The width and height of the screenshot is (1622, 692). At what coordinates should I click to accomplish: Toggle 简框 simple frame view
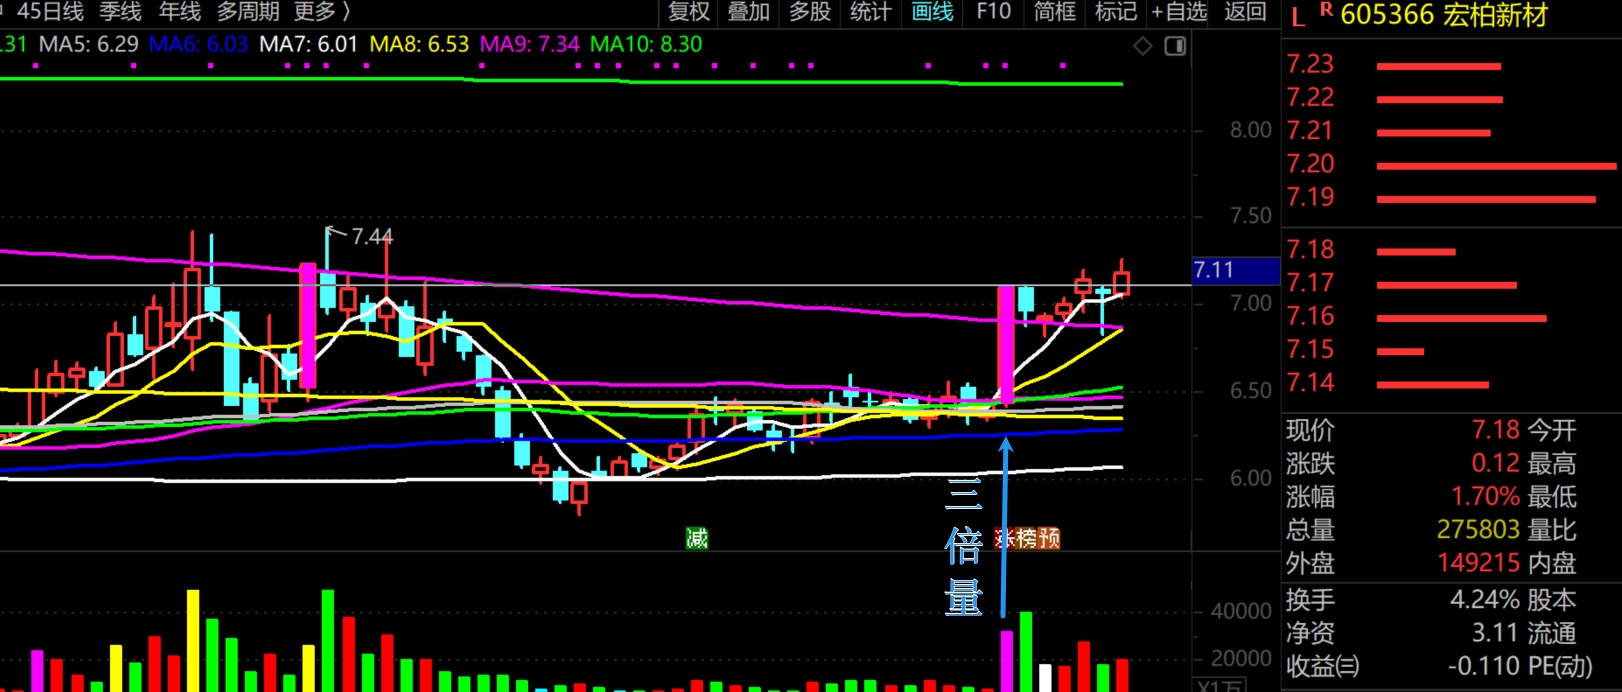tap(1054, 12)
